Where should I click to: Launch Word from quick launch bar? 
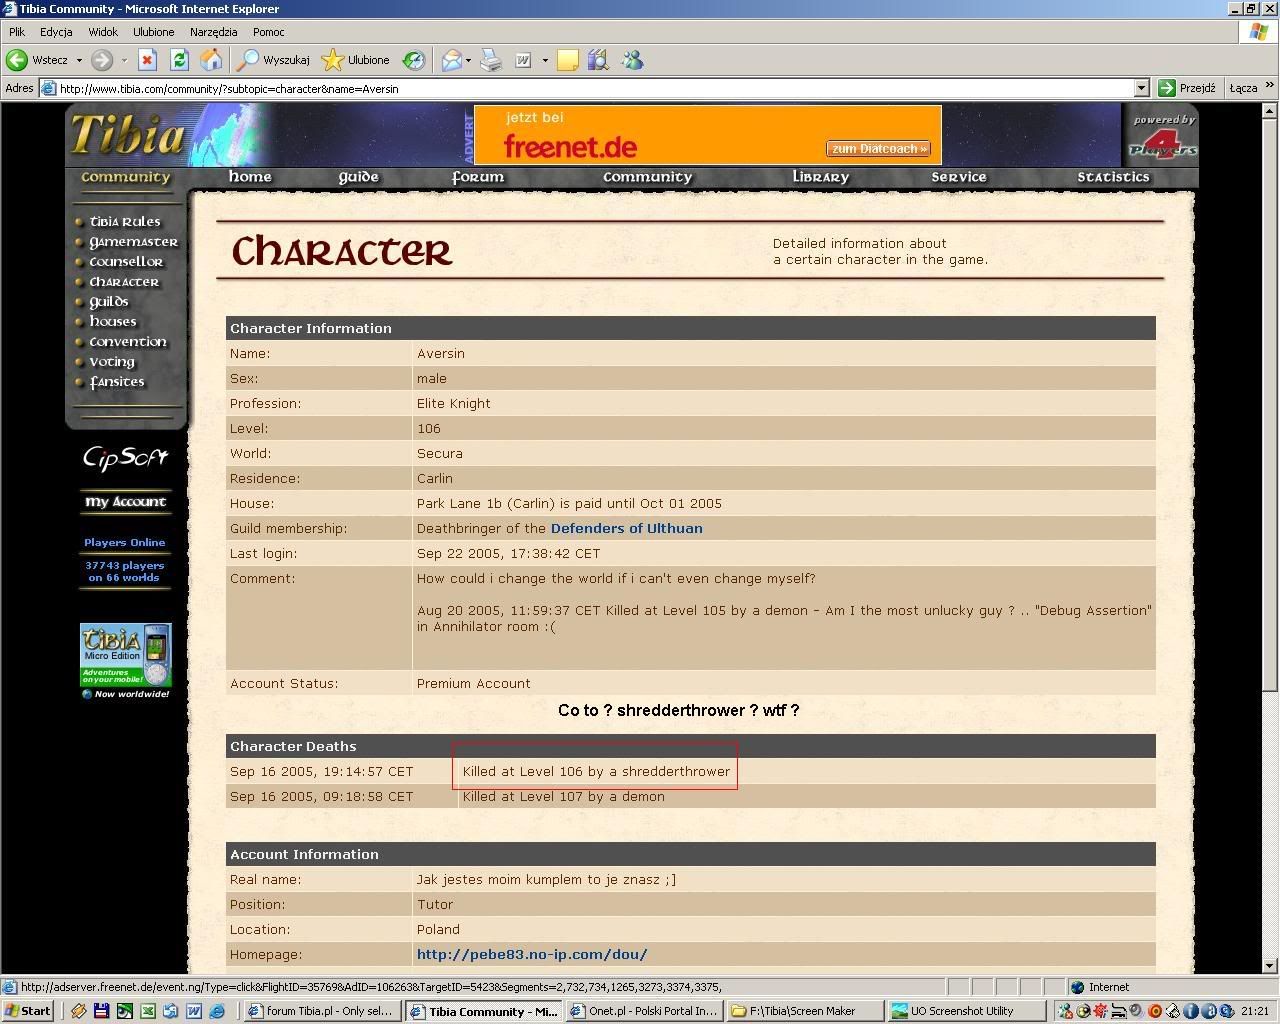coord(193,1011)
